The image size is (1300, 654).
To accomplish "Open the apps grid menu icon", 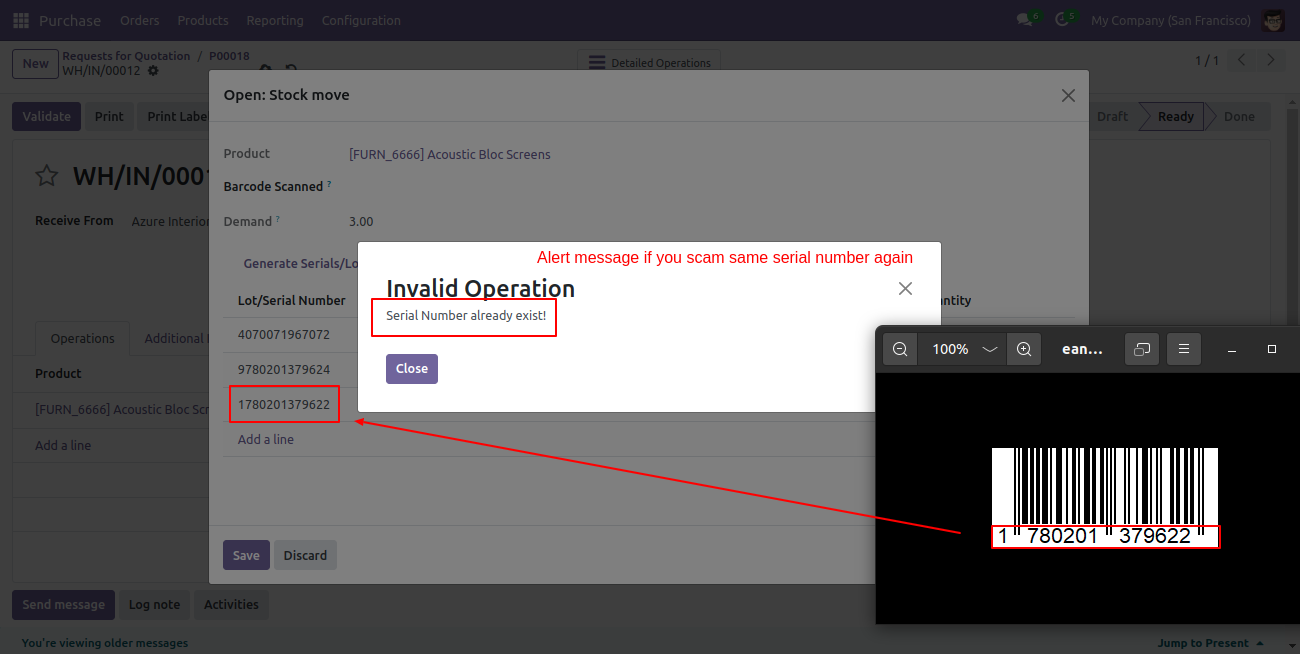I will 21,20.
